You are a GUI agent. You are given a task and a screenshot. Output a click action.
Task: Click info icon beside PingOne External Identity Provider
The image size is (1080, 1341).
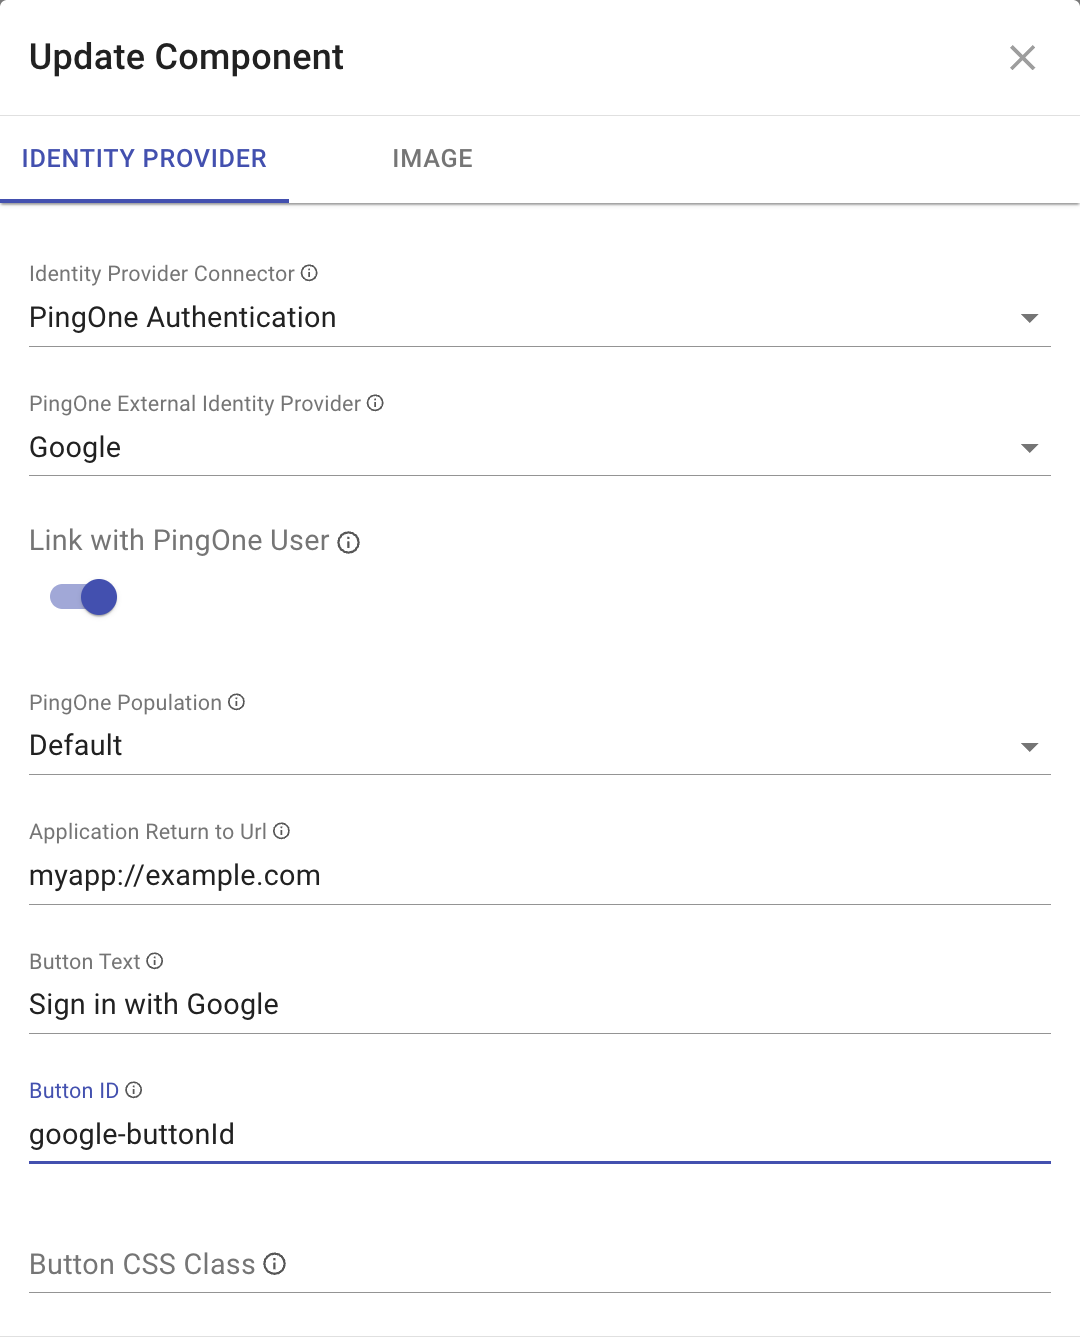(x=375, y=403)
